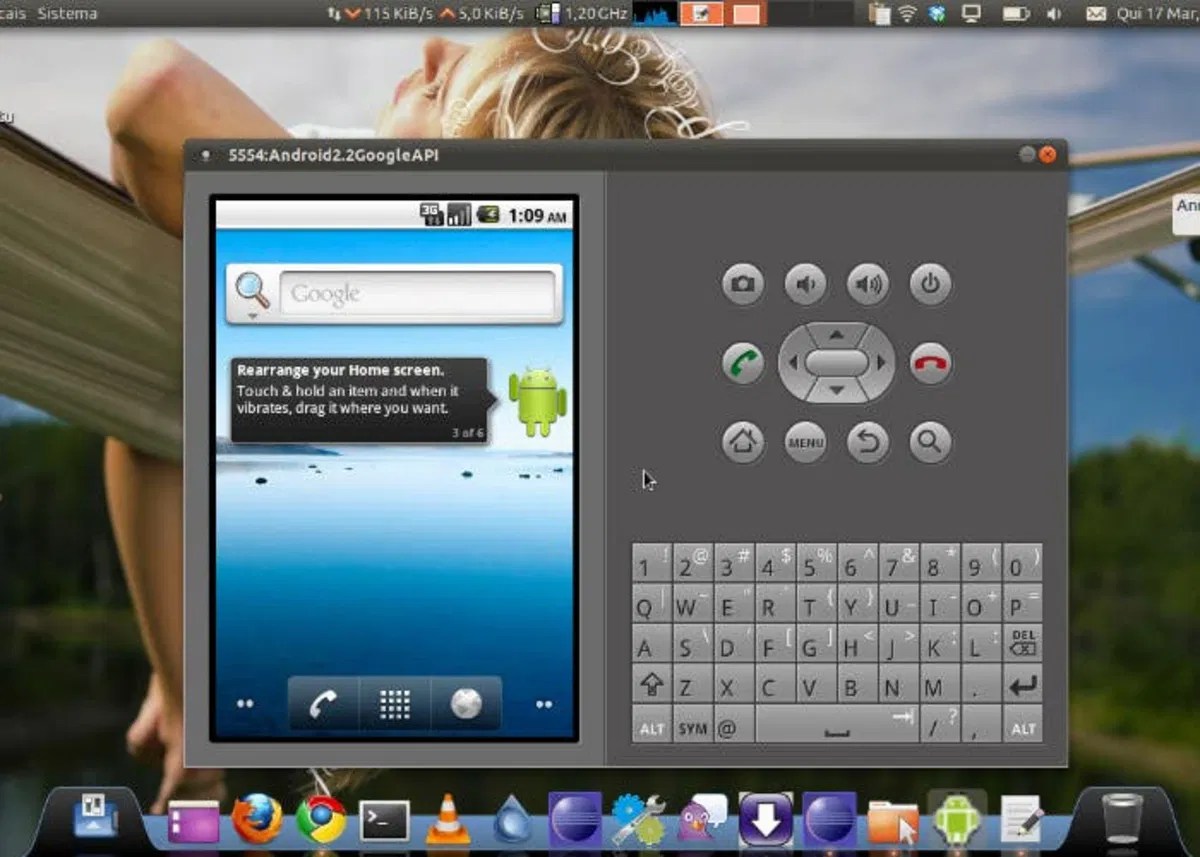Click the 1 key on emulator keyboard
Image resolution: width=1200 pixels, height=857 pixels.
tap(651, 563)
